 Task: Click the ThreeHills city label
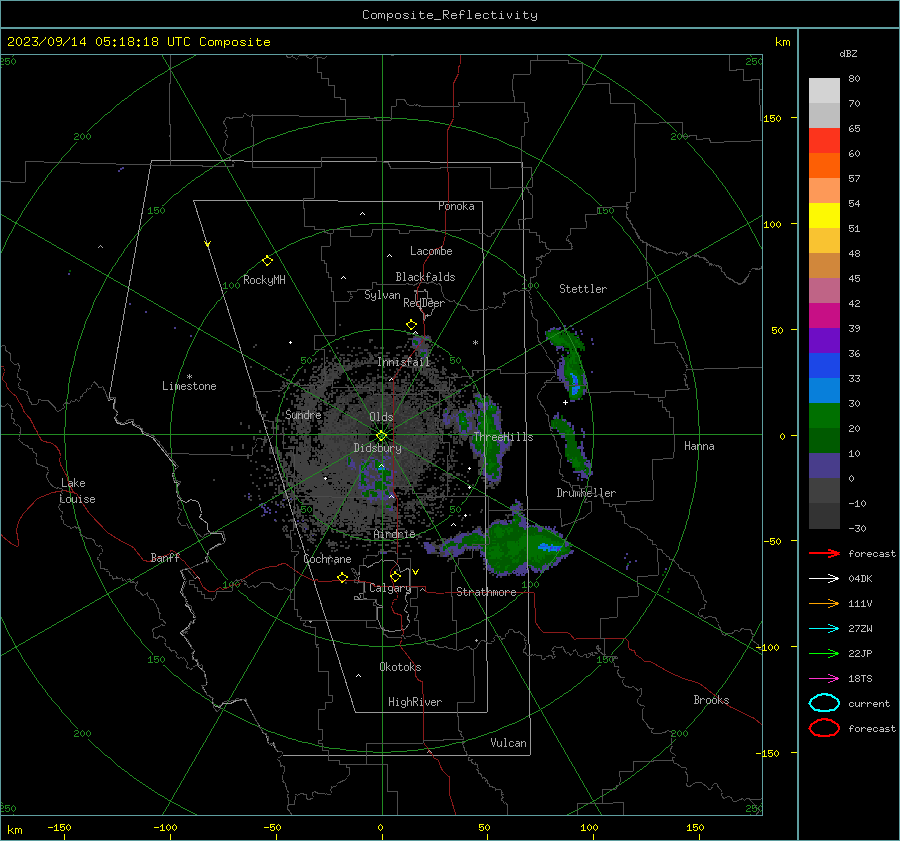pyautogui.click(x=503, y=437)
